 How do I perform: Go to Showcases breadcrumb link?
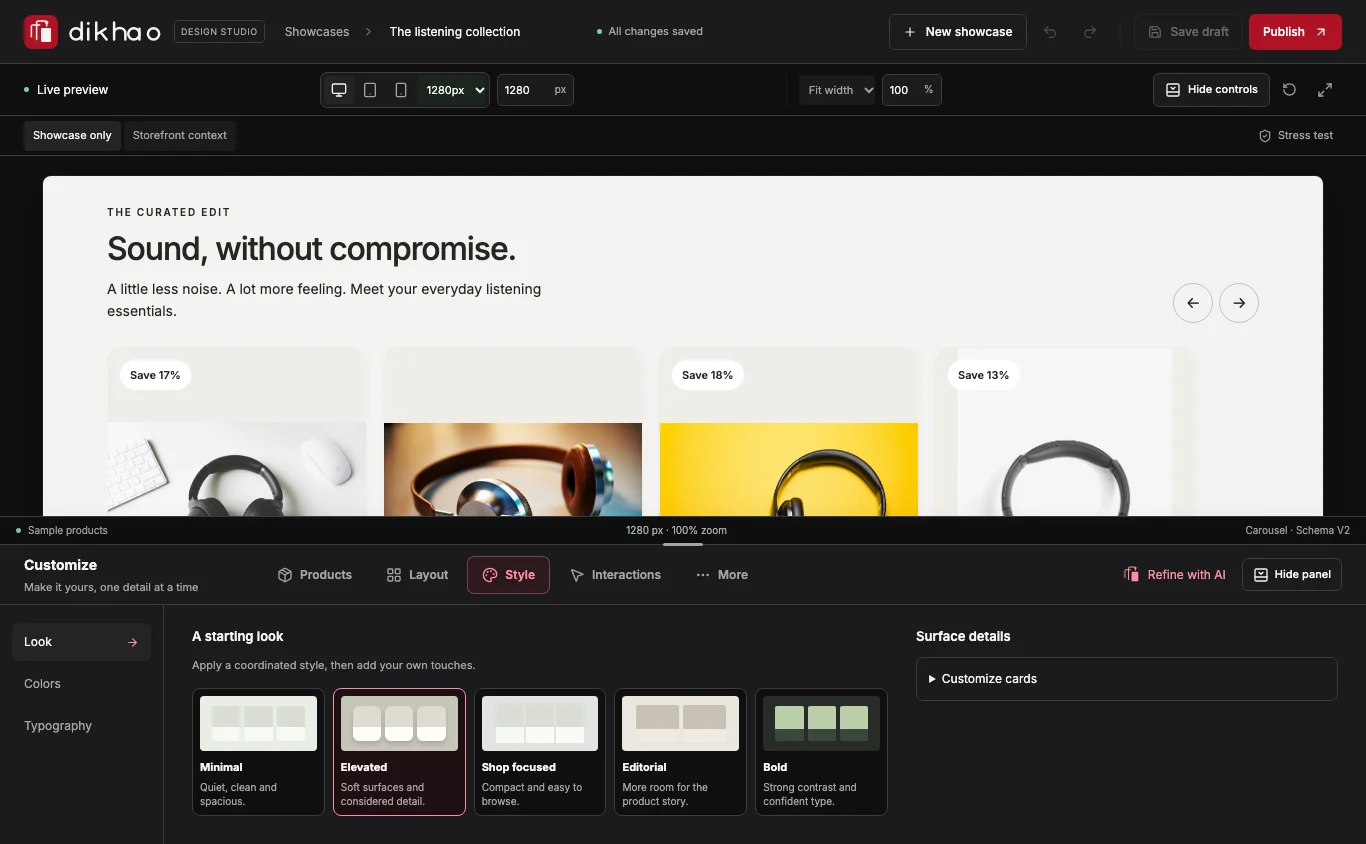(317, 32)
